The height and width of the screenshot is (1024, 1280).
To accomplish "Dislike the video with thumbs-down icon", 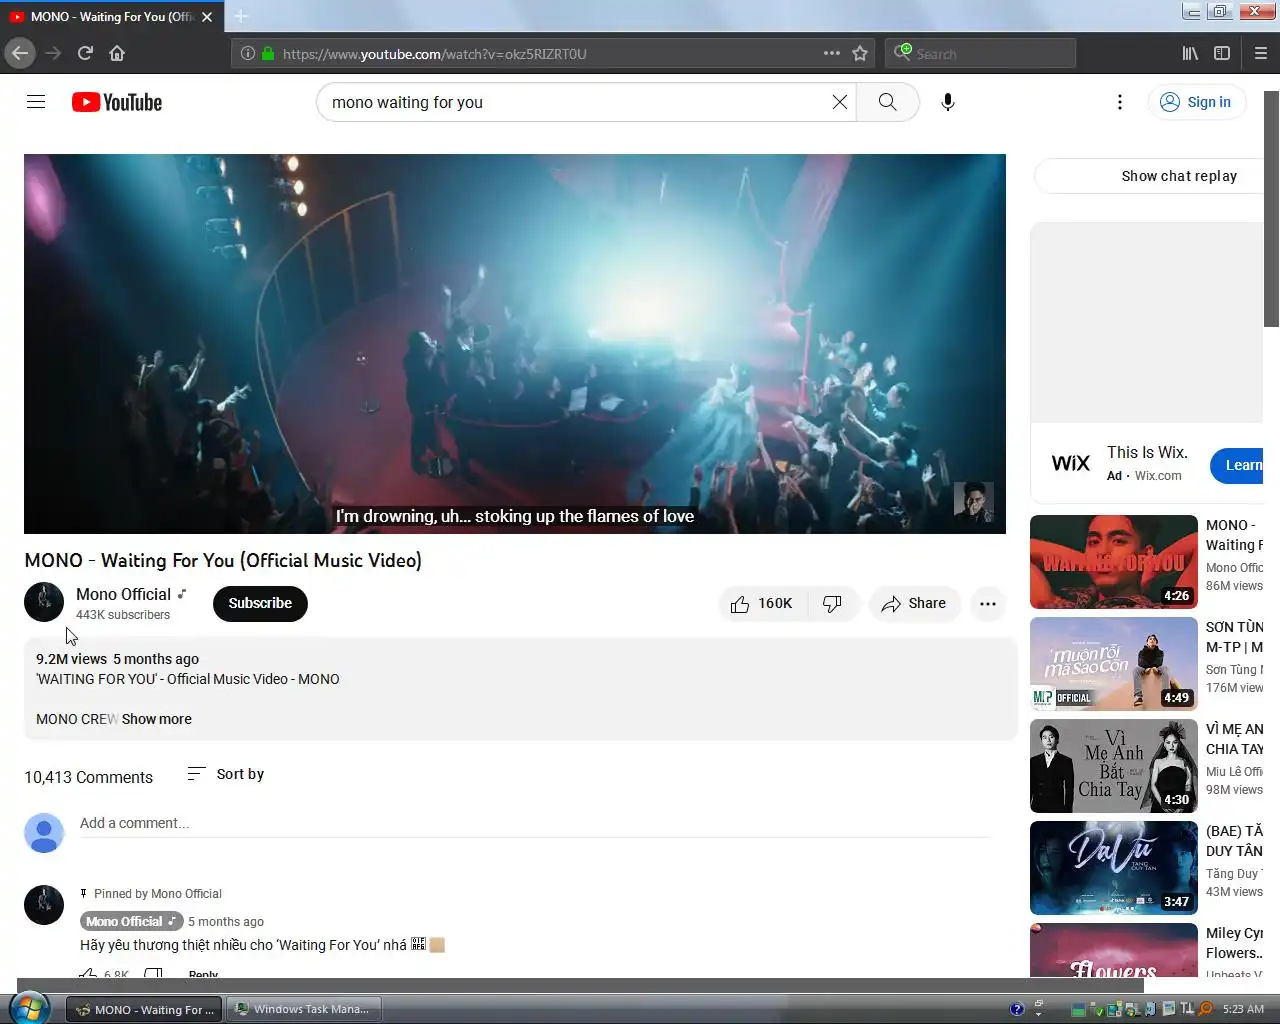I will [x=832, y=604].
